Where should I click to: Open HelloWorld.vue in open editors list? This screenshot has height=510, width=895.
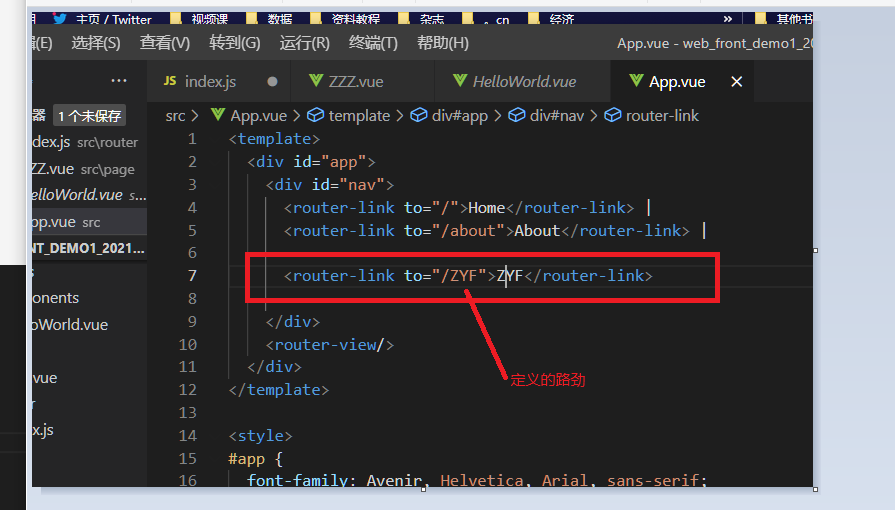90,195
